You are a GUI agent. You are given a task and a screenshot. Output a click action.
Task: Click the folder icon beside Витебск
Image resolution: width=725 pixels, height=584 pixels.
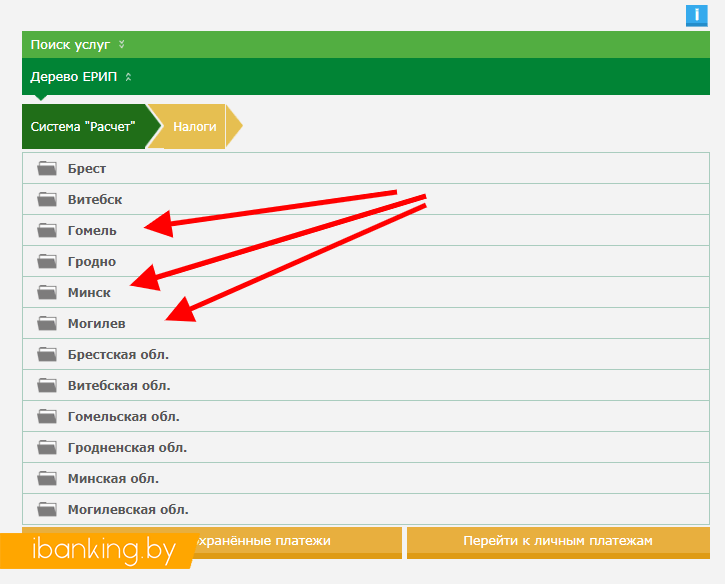click(x=47, y=200)
